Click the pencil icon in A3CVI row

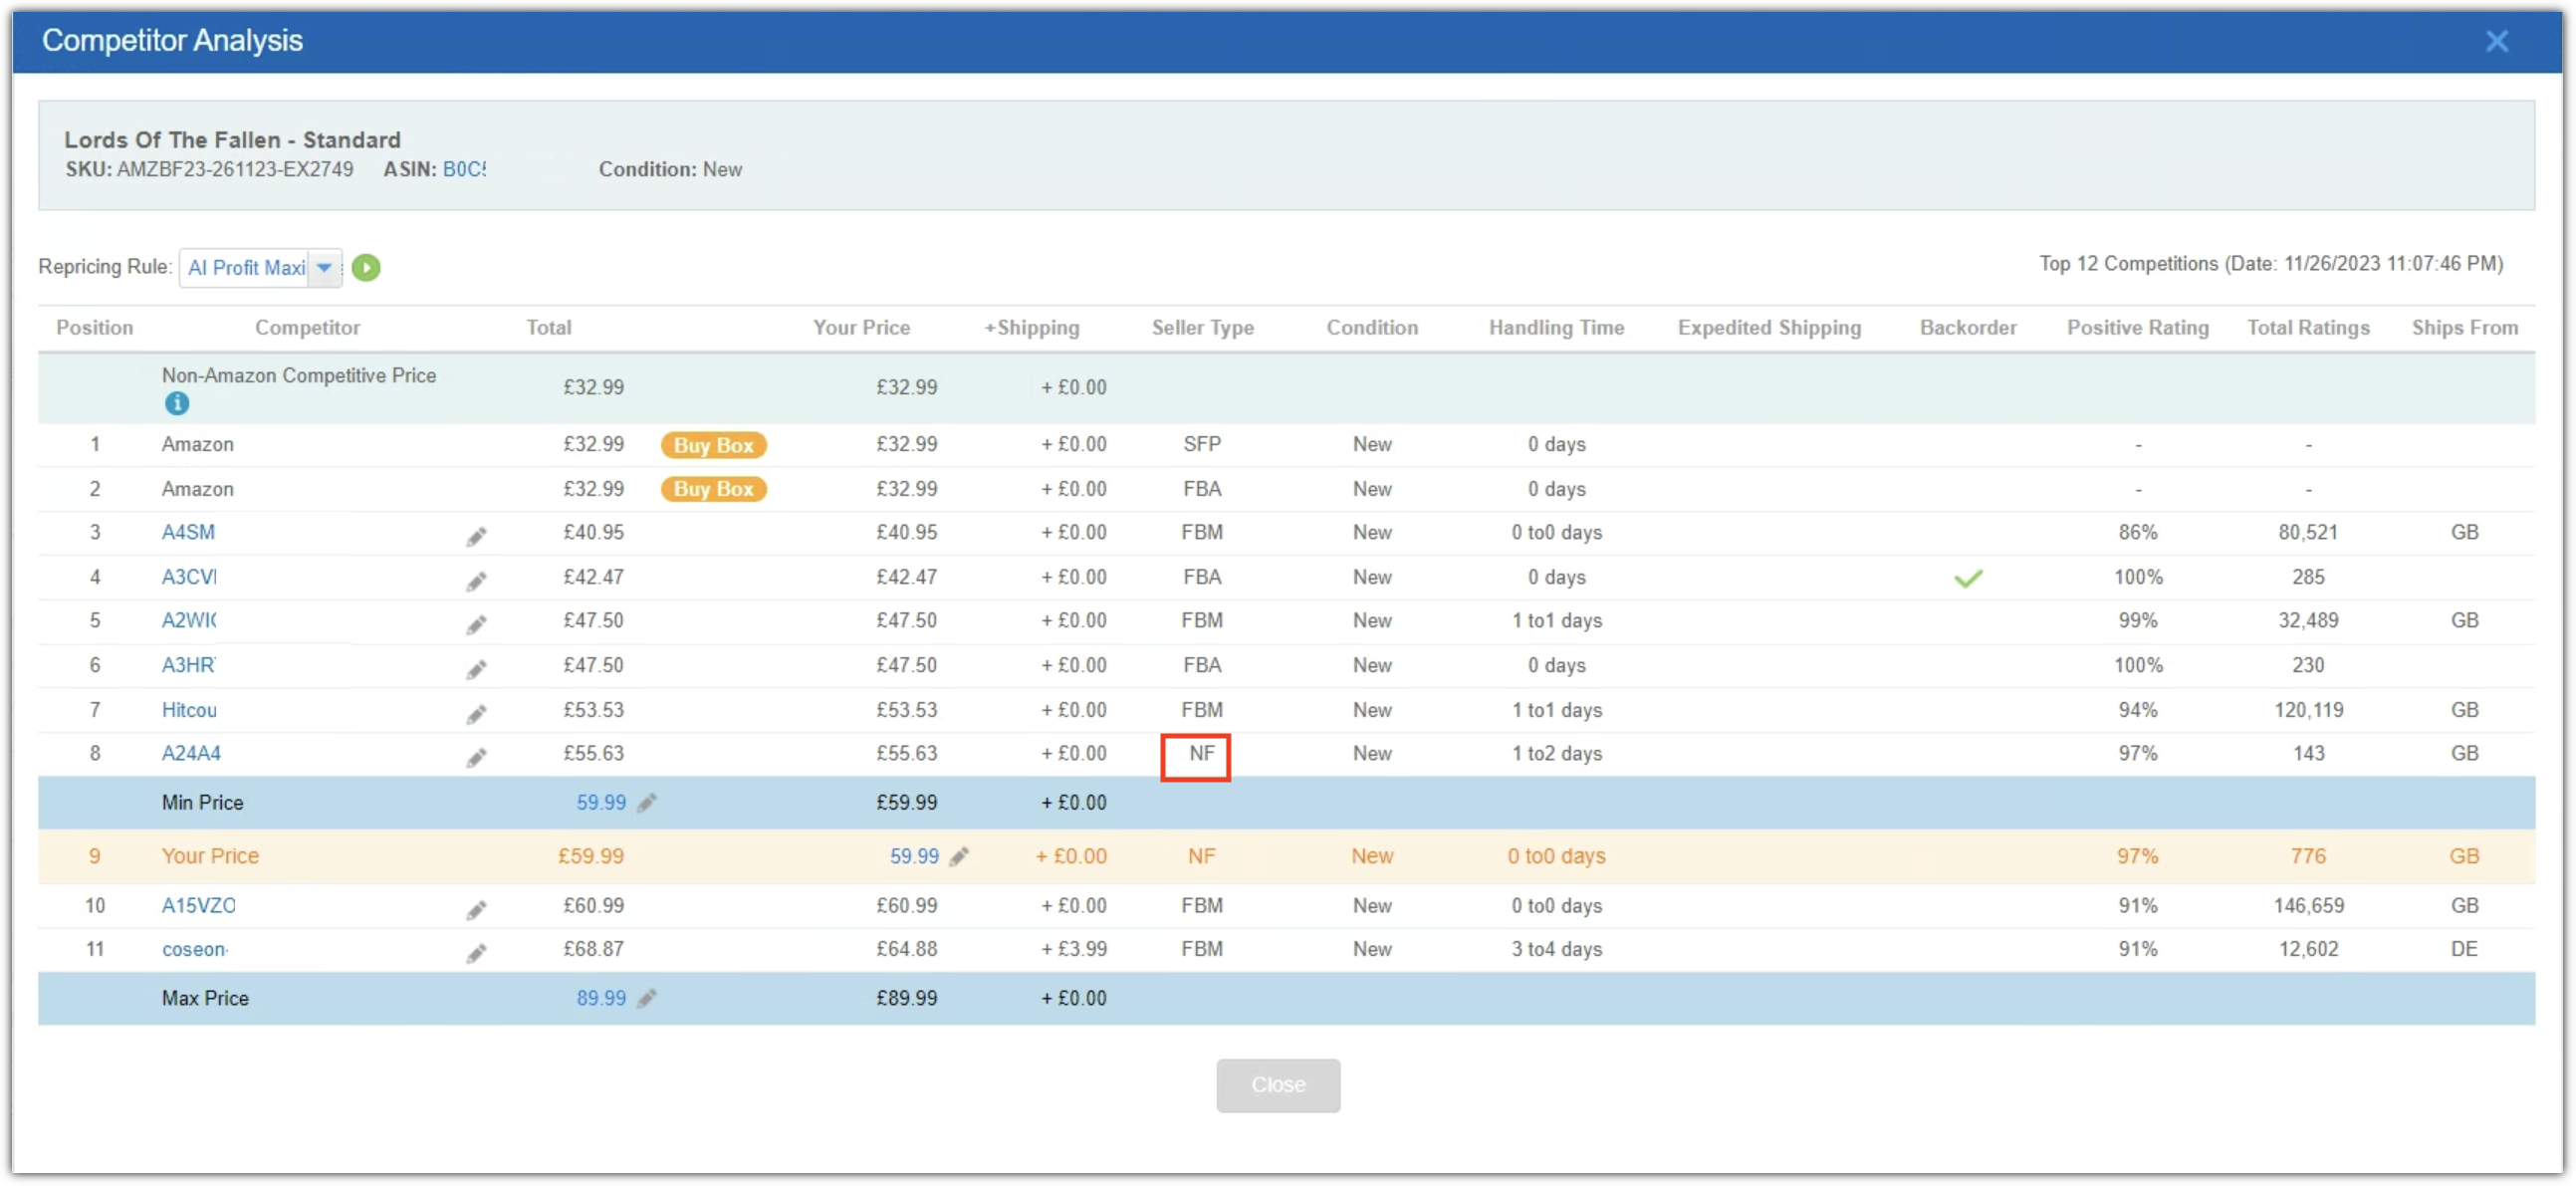(476, 581)
